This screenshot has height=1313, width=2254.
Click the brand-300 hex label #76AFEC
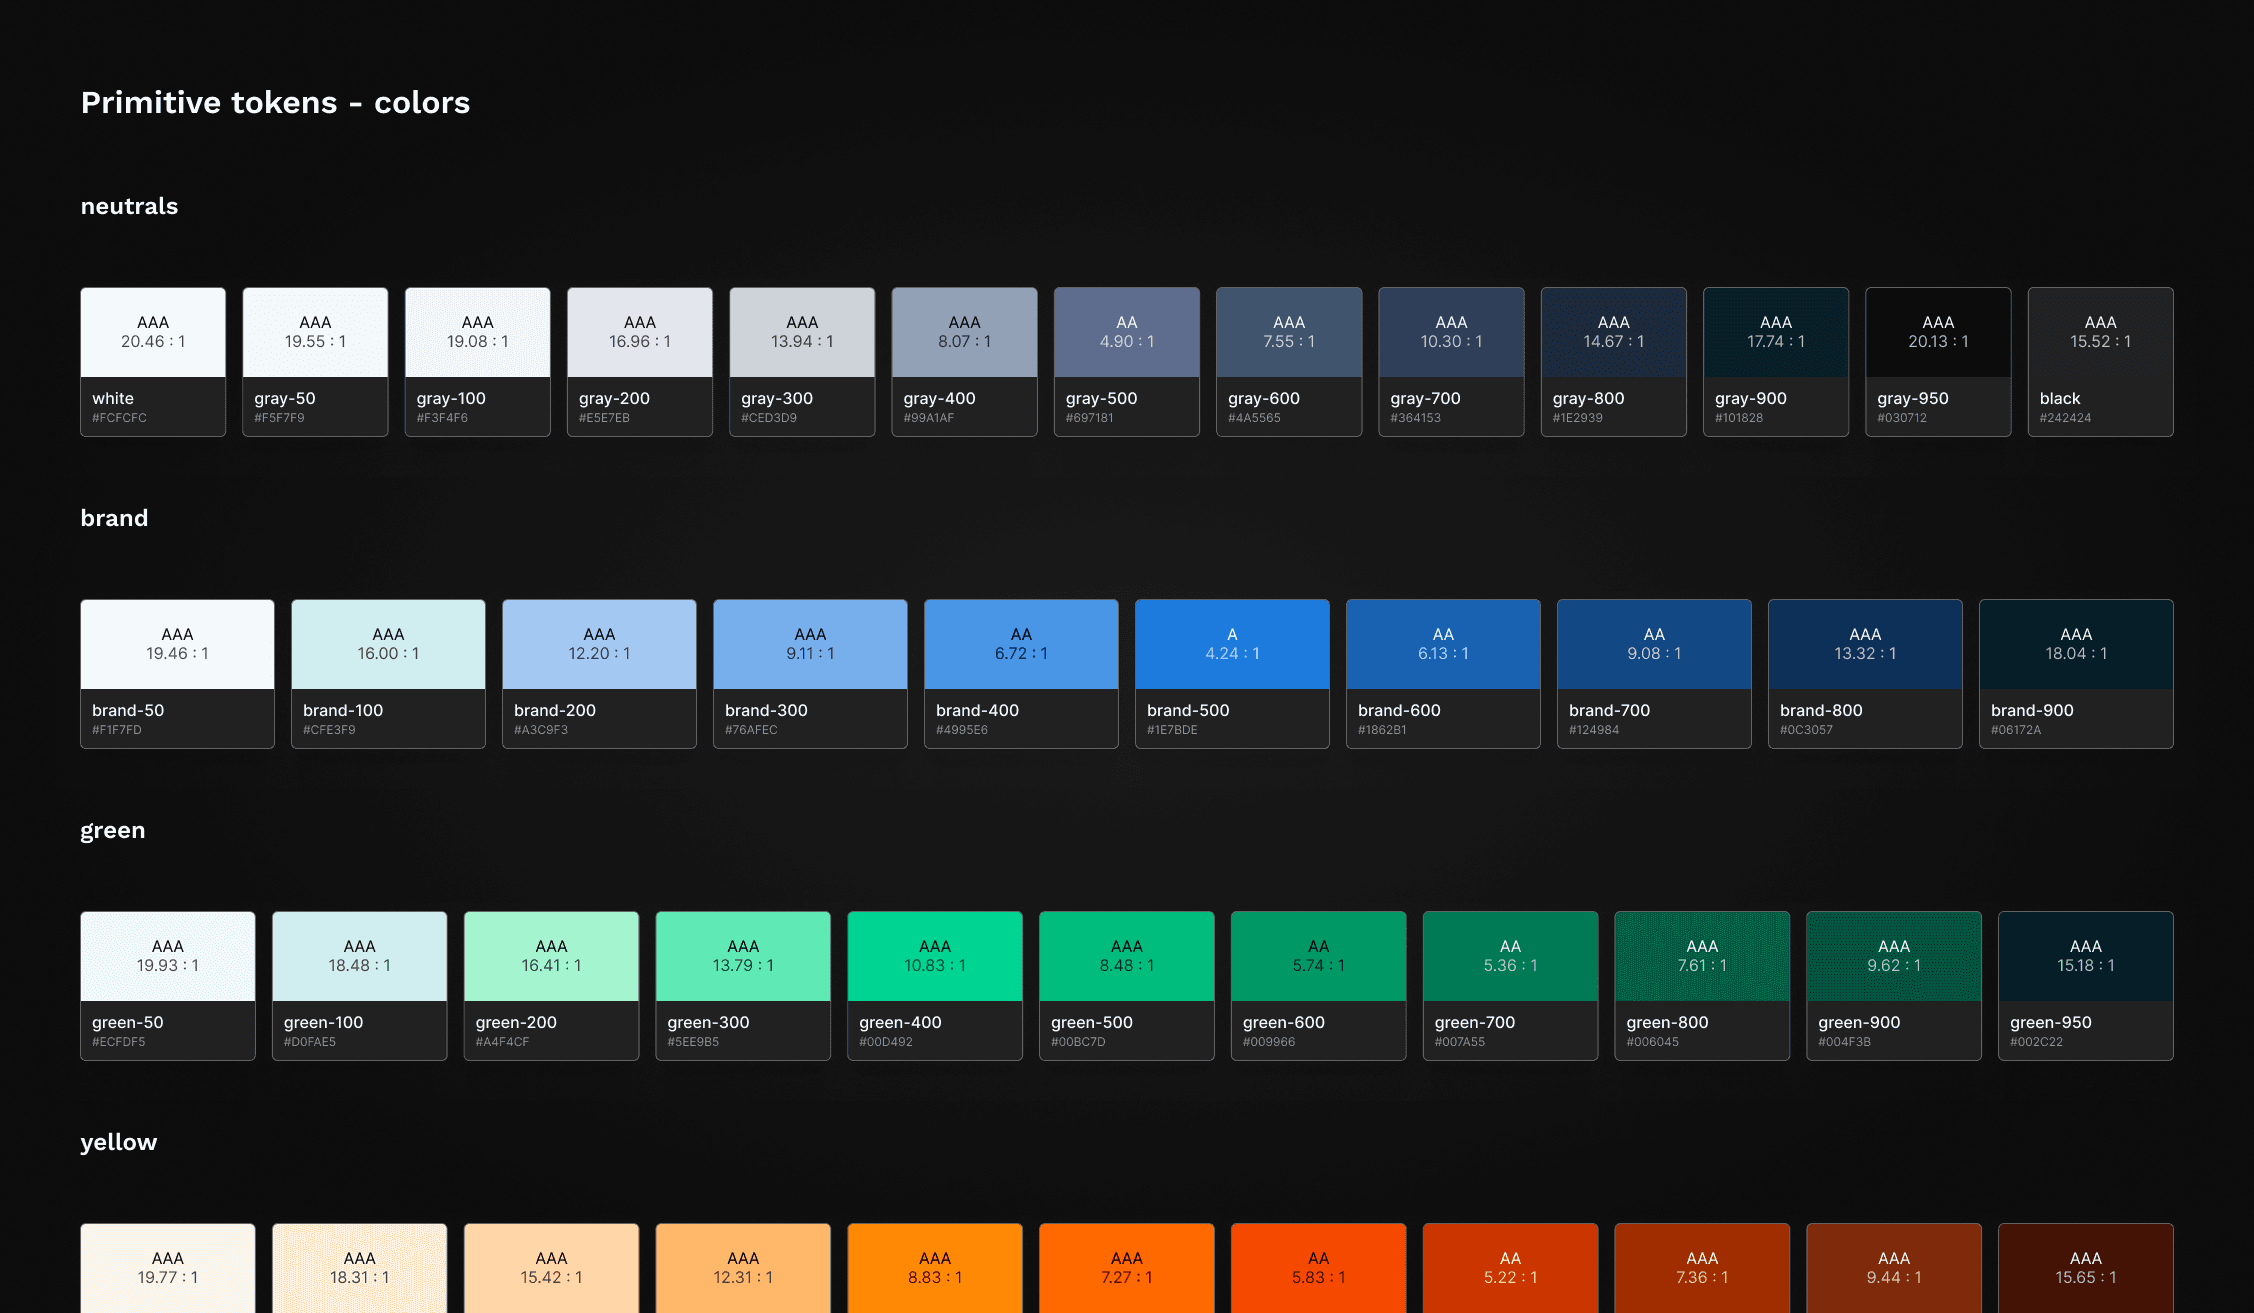[x=751, y=730]
